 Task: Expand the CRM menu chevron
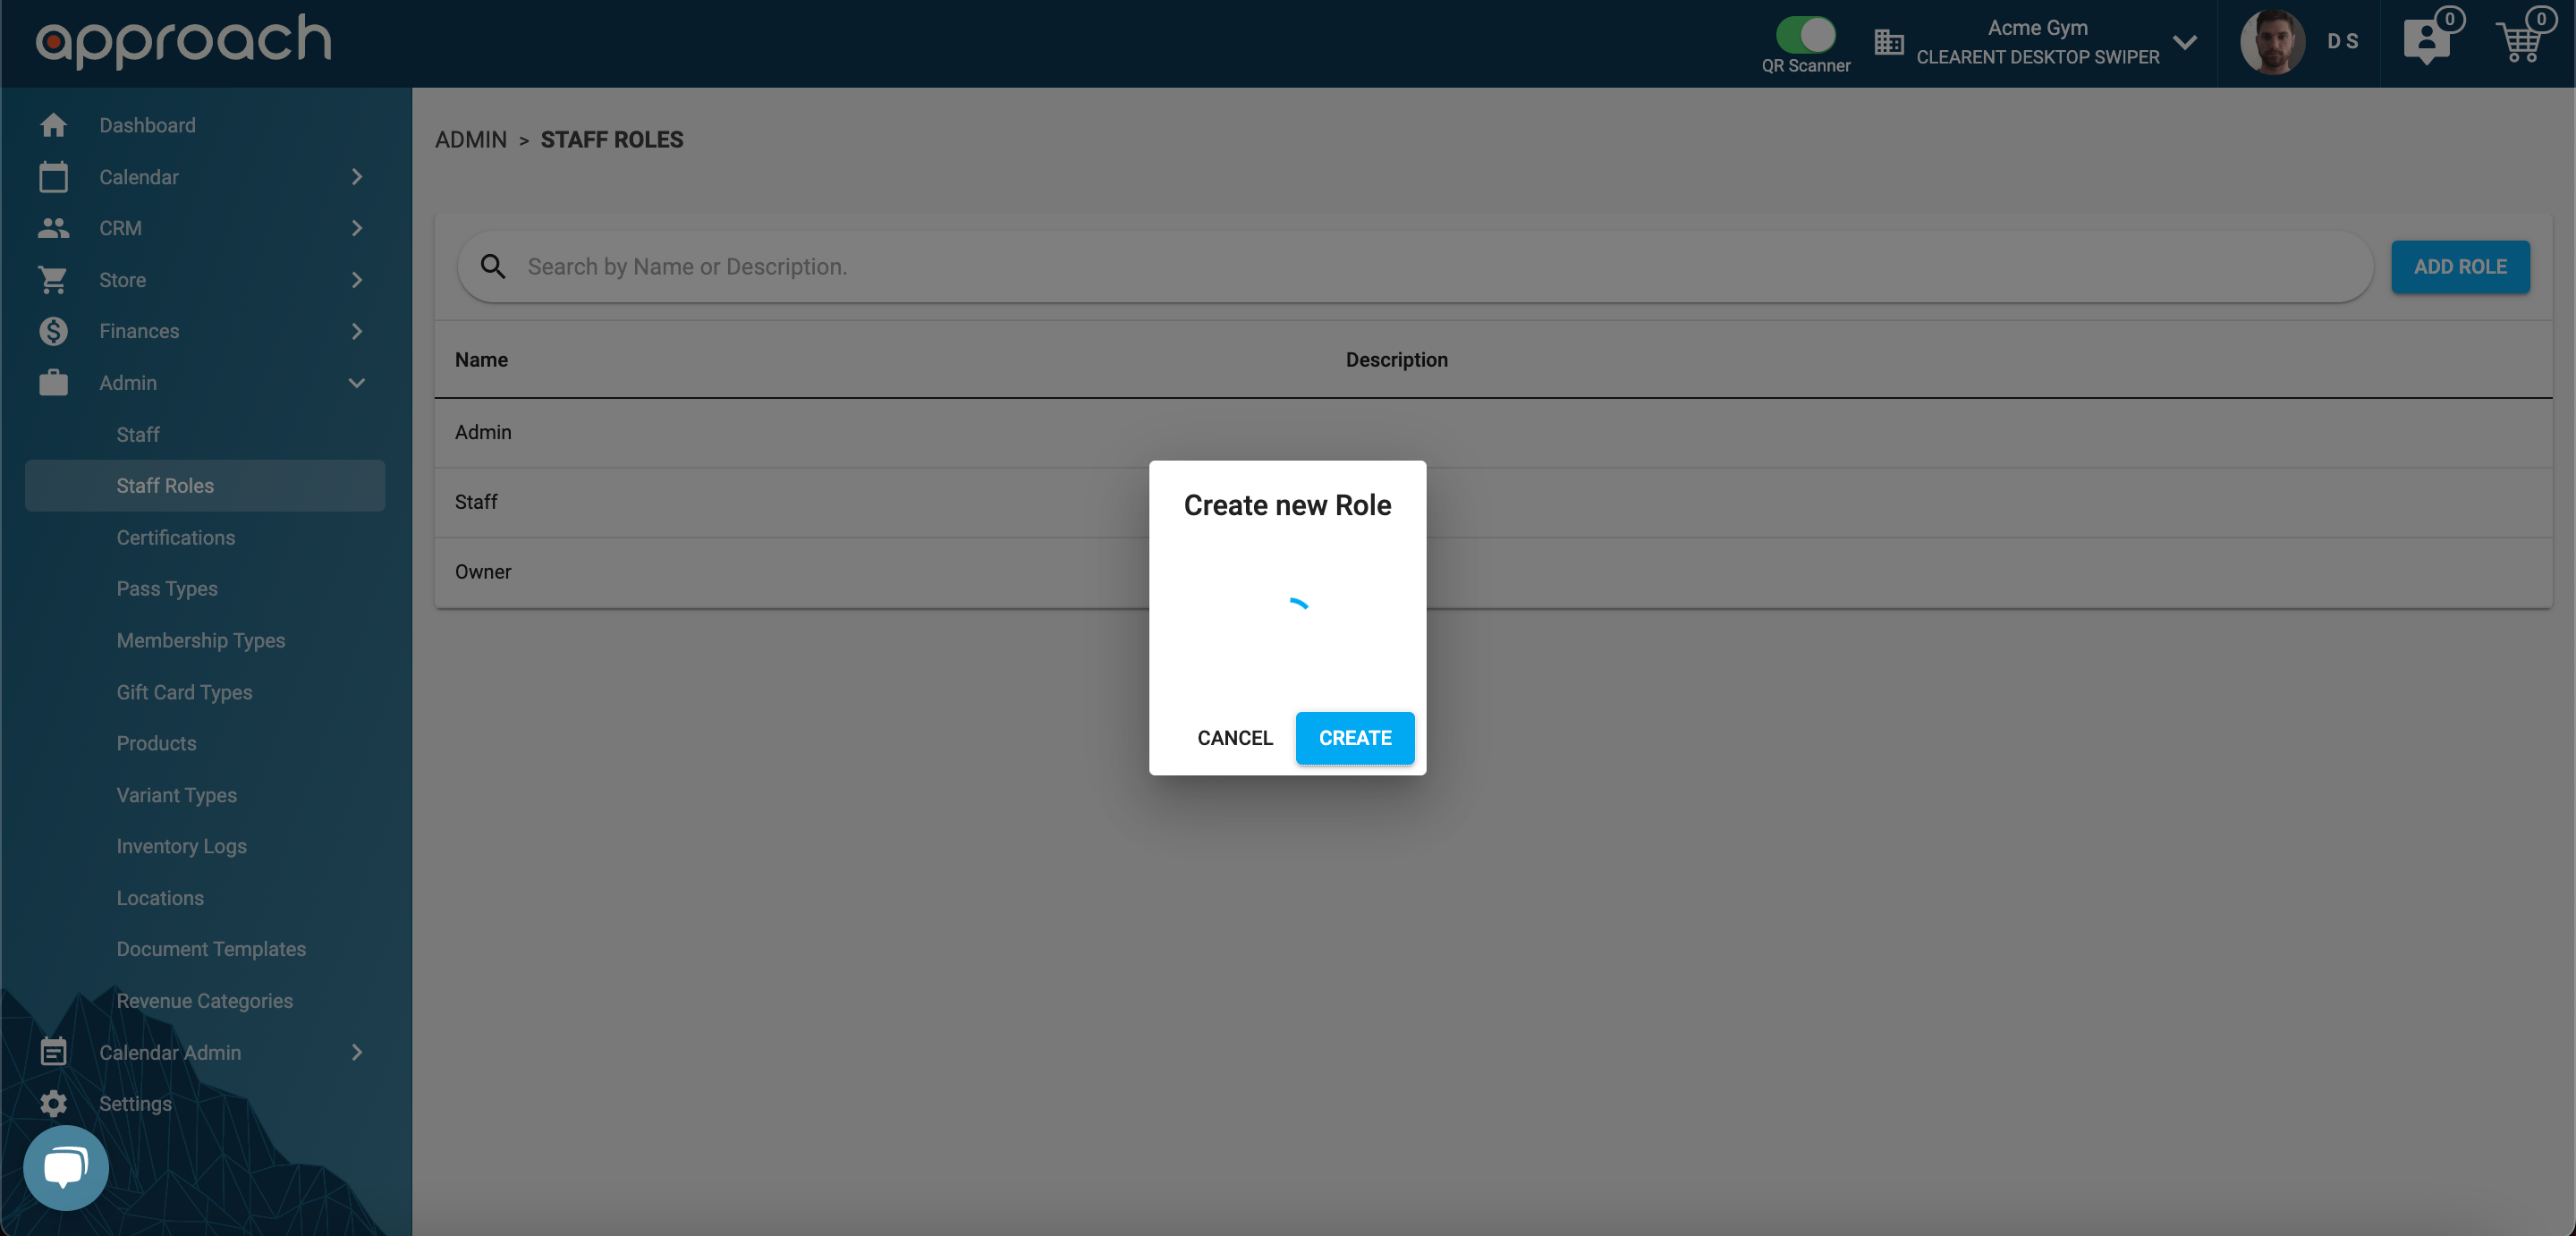[356, 228]
